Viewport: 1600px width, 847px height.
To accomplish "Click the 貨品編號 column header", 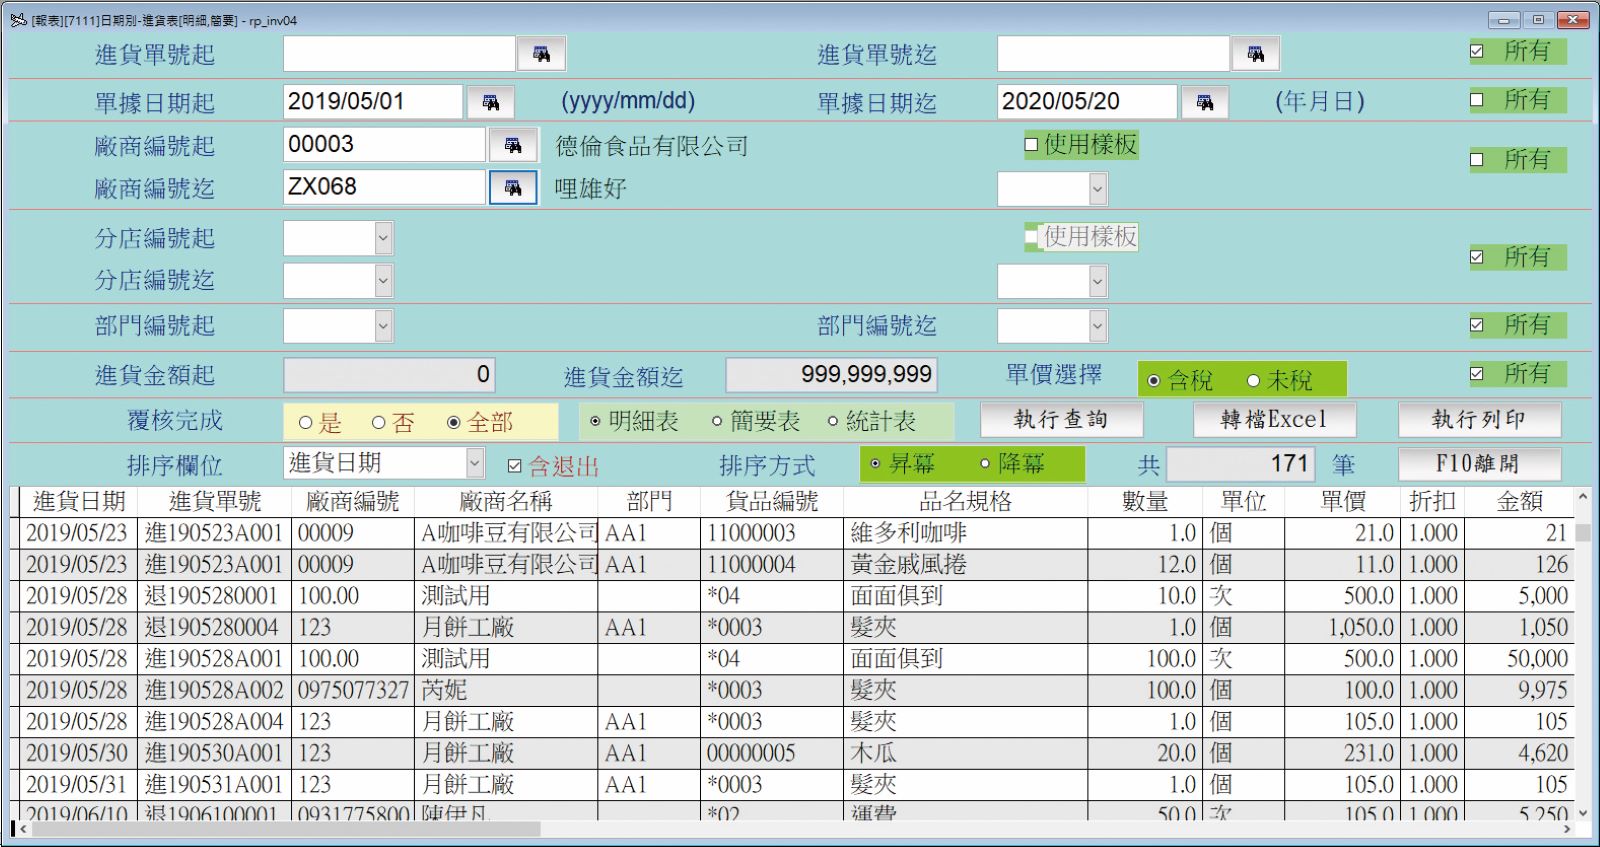I will click(x=772, y=502).
